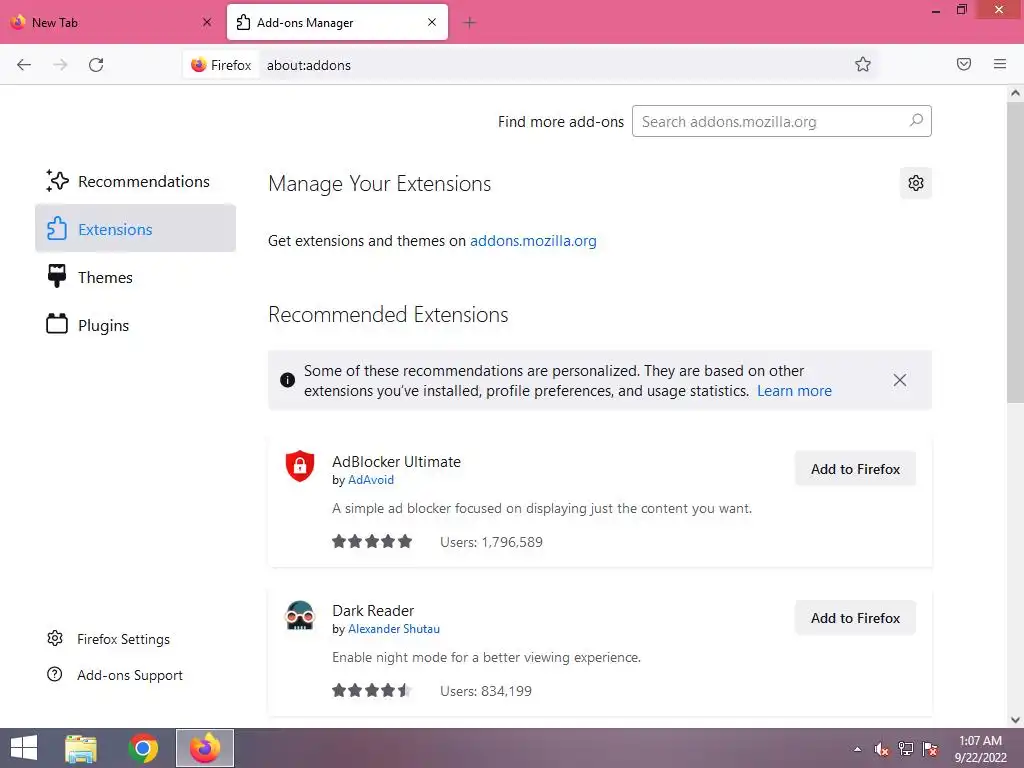The width and height of the screenshot is (1024, 768).
Task: Add Dark Reader to Firefox
Action: pos(856,618)
